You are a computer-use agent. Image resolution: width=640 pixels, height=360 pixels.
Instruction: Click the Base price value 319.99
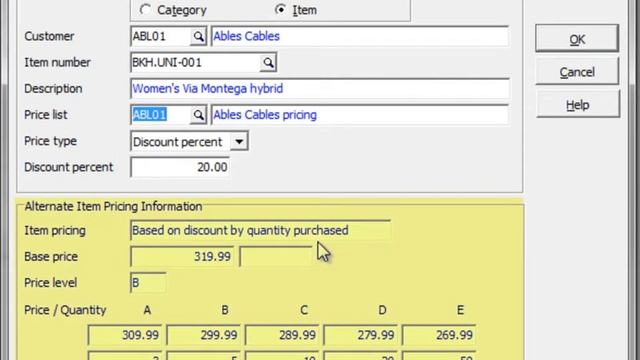pyautogui.click(x=182, y=256)
